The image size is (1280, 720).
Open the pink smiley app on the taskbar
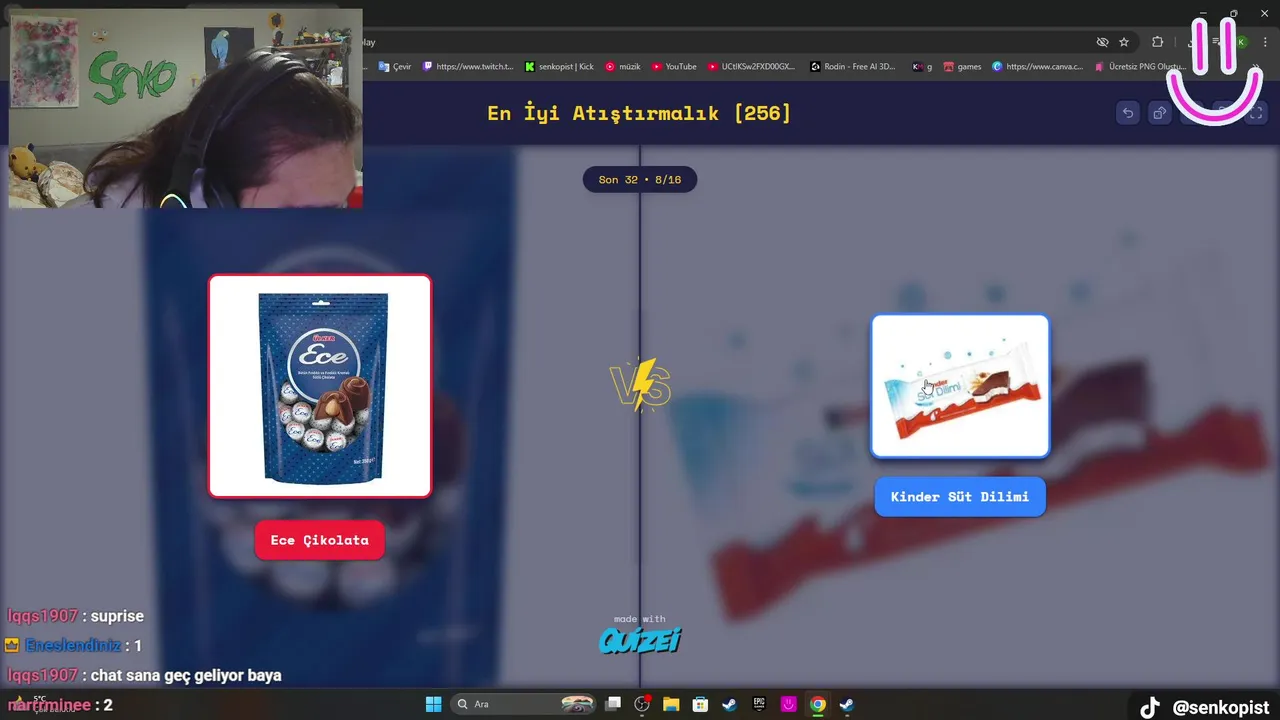[789, 704]
